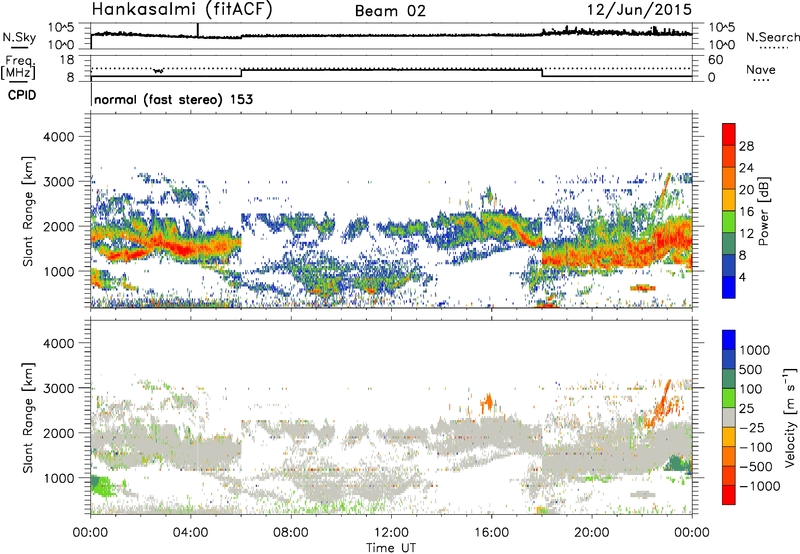This screenshot has width=800, height=554.
Task: Click the blue bottom of the Power color bar
Action: click(x=729, y=287)
